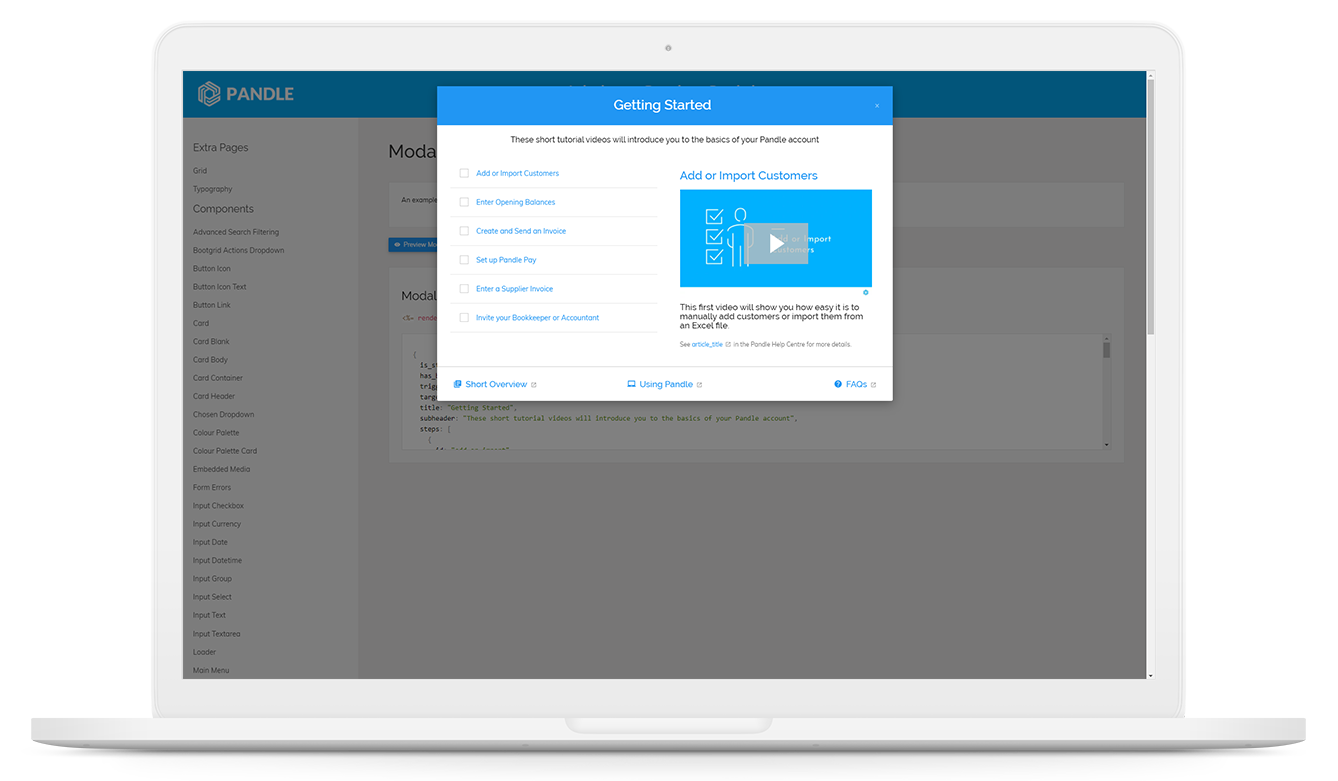Image resolution: width=1338 pixels, height=781 pixels.
Task: Click the code block's scrollbar thumb
Action: click(x=1107, y=348)
